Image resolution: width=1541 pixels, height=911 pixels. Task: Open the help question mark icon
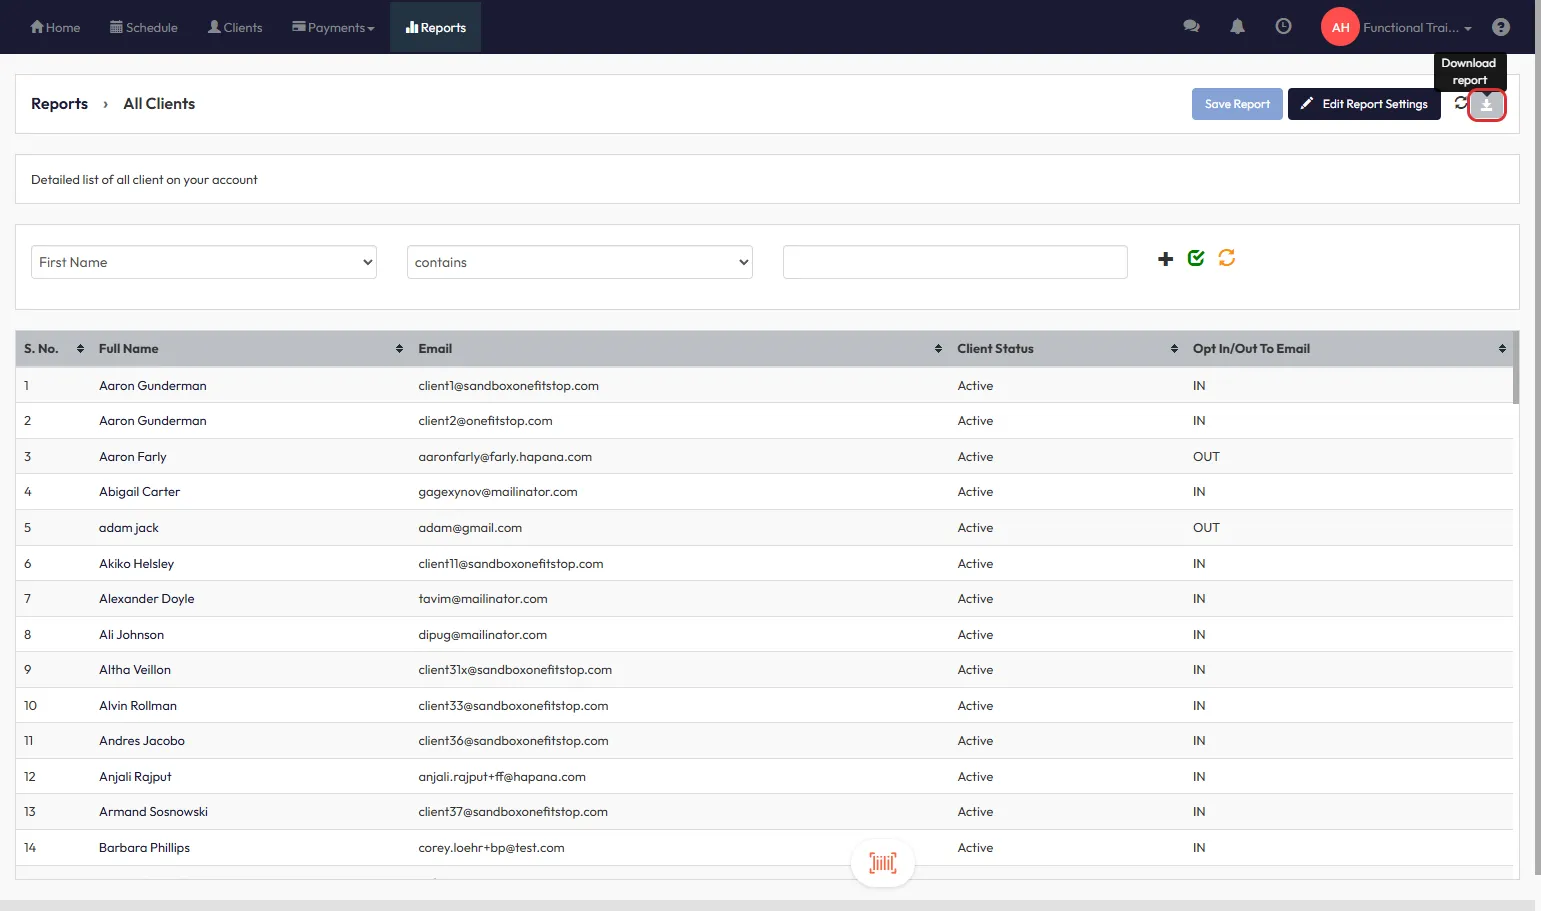[x=1500, y=27]
